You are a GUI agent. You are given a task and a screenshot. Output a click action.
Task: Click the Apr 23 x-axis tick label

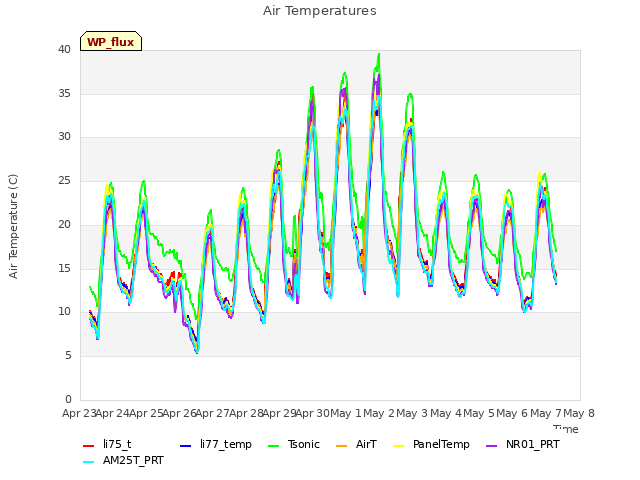tap(79, 413)
